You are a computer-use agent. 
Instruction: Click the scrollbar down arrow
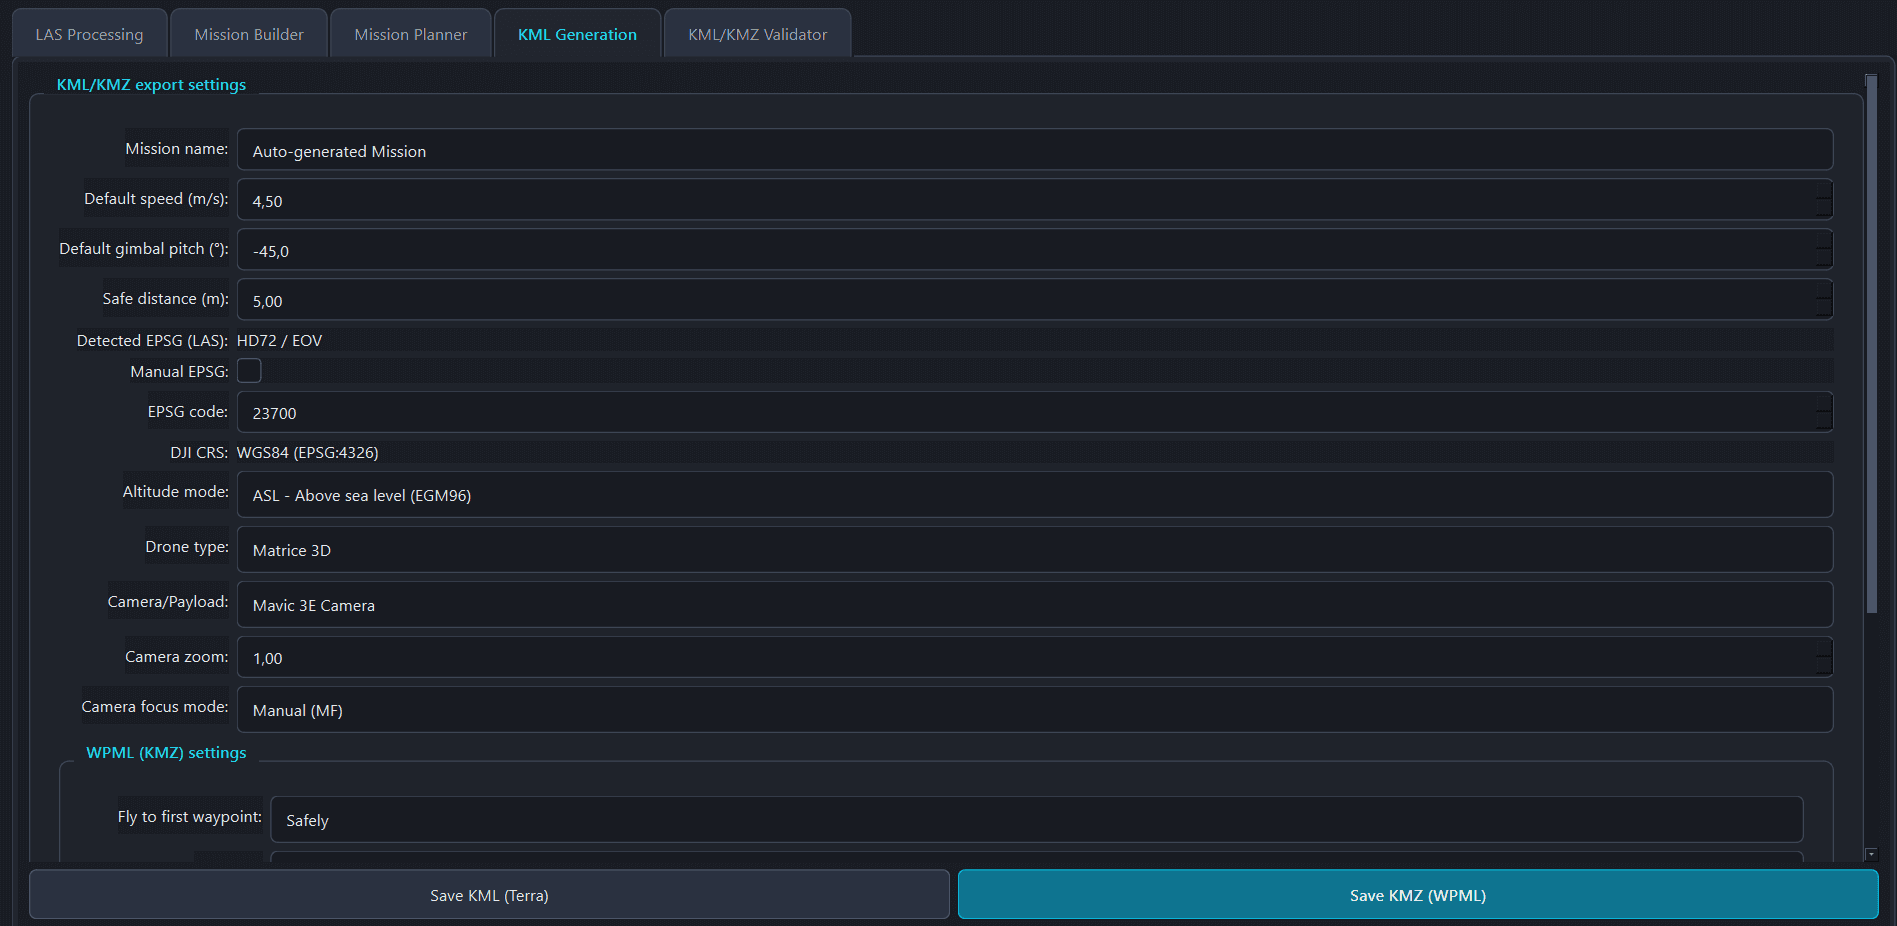1871,854
